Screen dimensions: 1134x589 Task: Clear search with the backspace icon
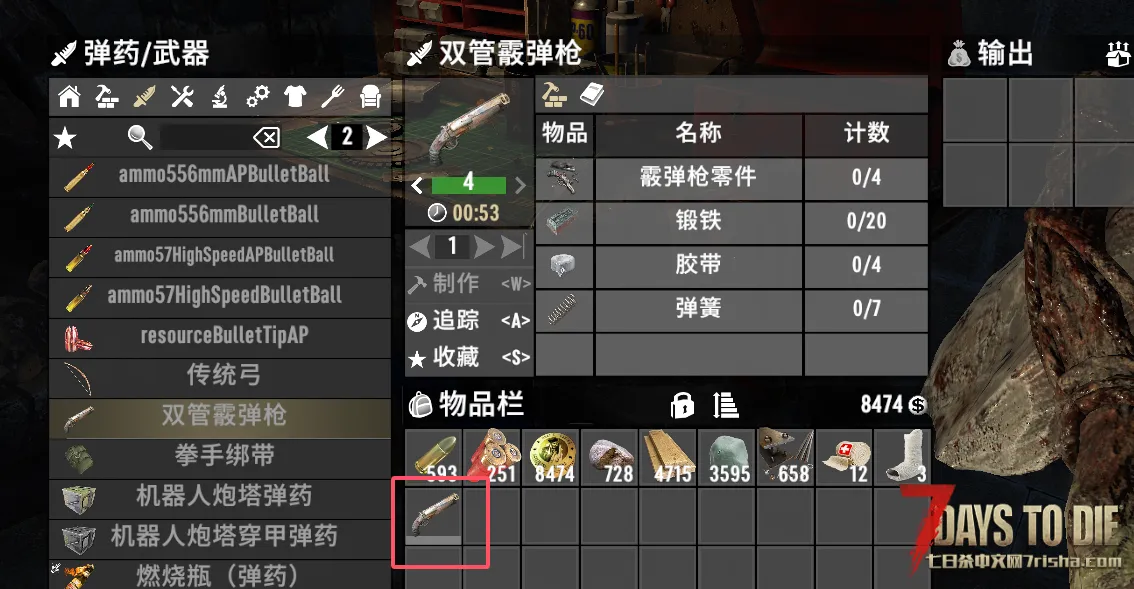coord(267,137)
